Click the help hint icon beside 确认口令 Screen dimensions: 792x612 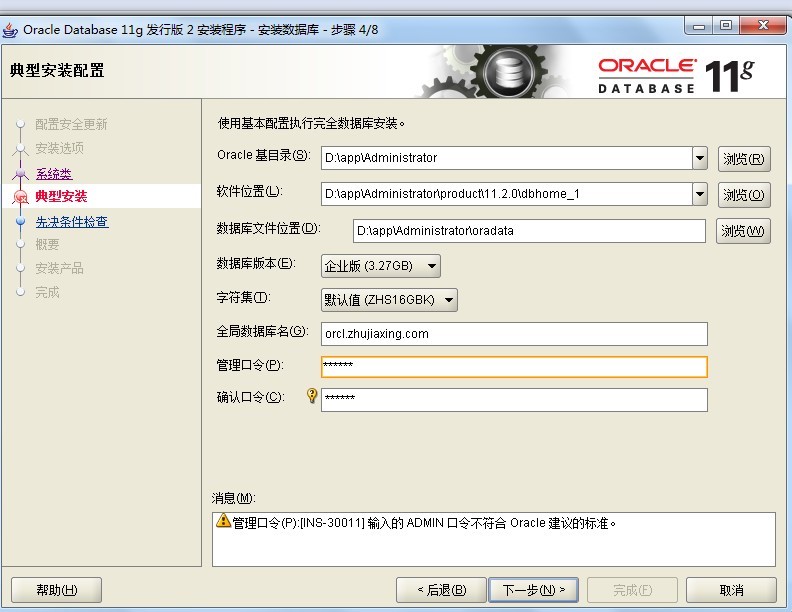[312, 395]
